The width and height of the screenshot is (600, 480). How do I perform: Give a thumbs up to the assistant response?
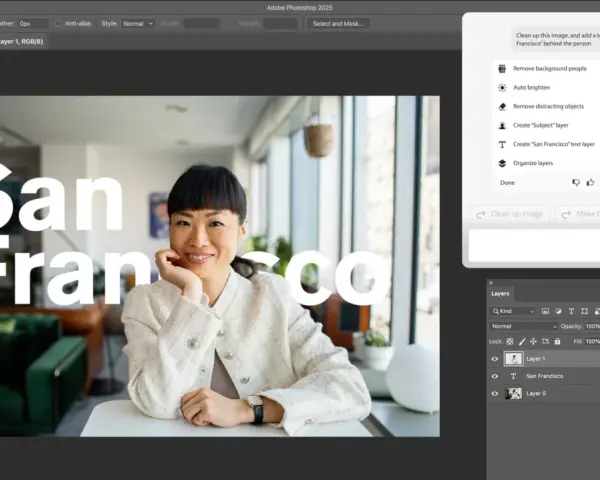(x=590, y=183)
